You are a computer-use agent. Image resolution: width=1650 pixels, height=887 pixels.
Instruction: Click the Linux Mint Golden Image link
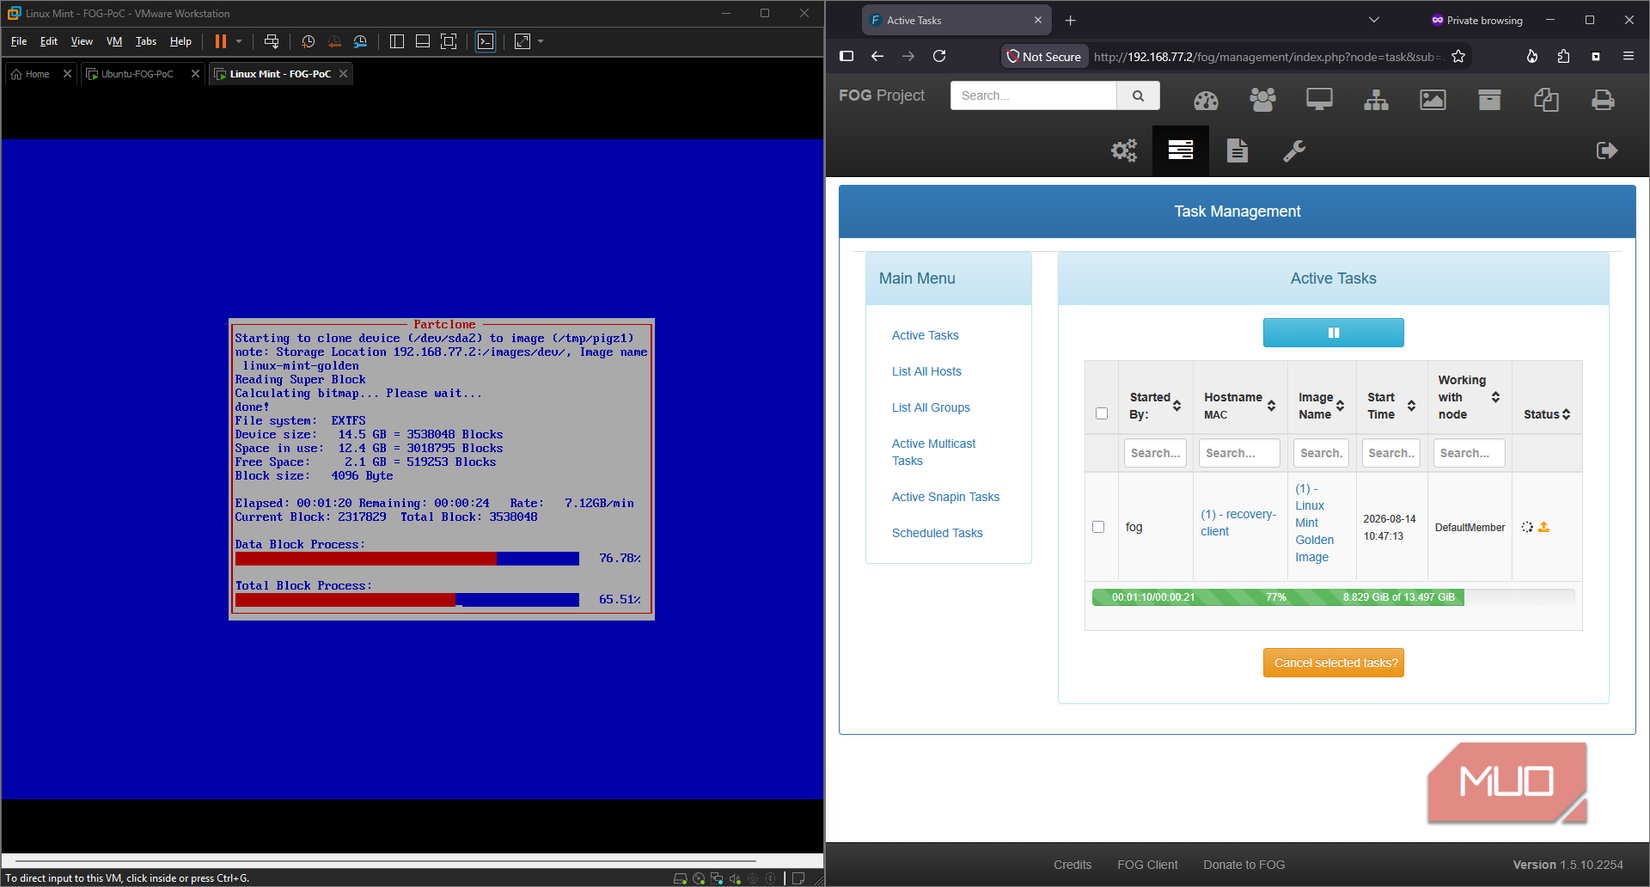(x=1314, y=523)
